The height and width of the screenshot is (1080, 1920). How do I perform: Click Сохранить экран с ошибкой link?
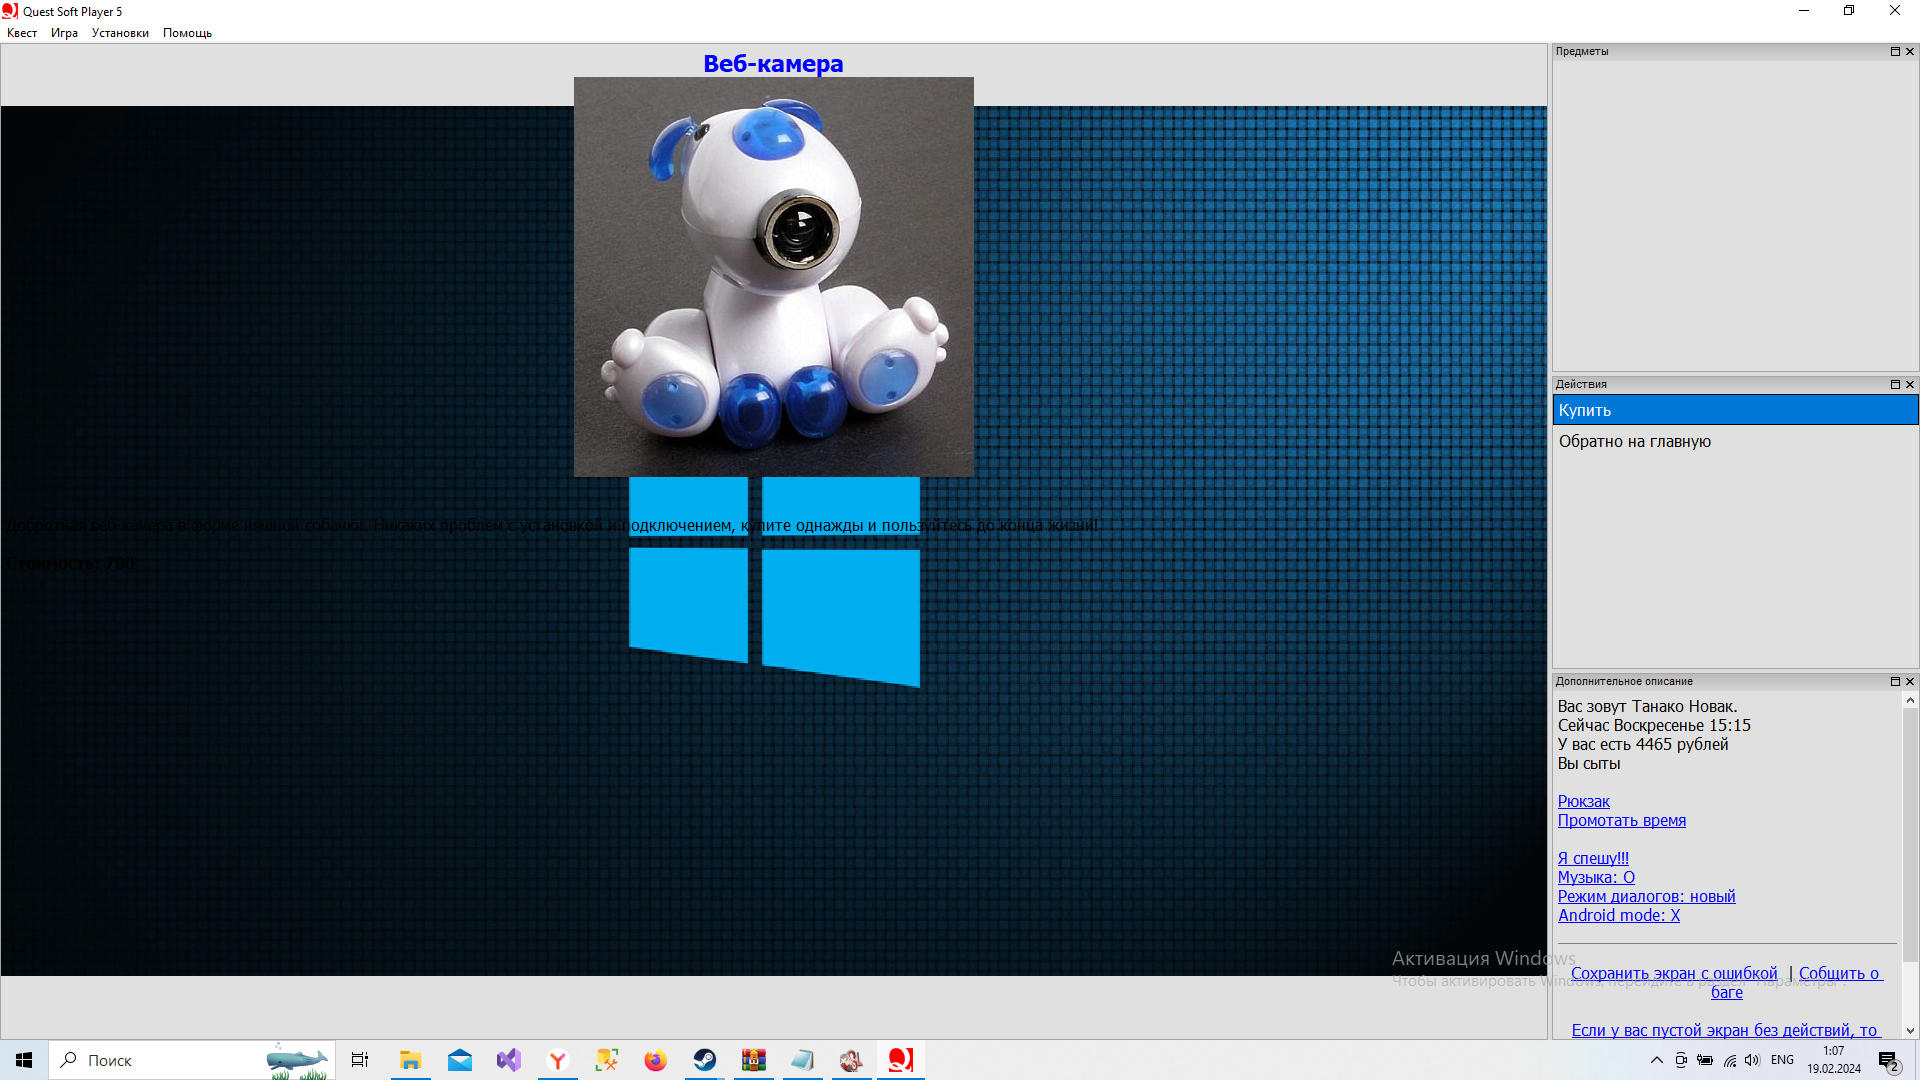point(1674,973)
